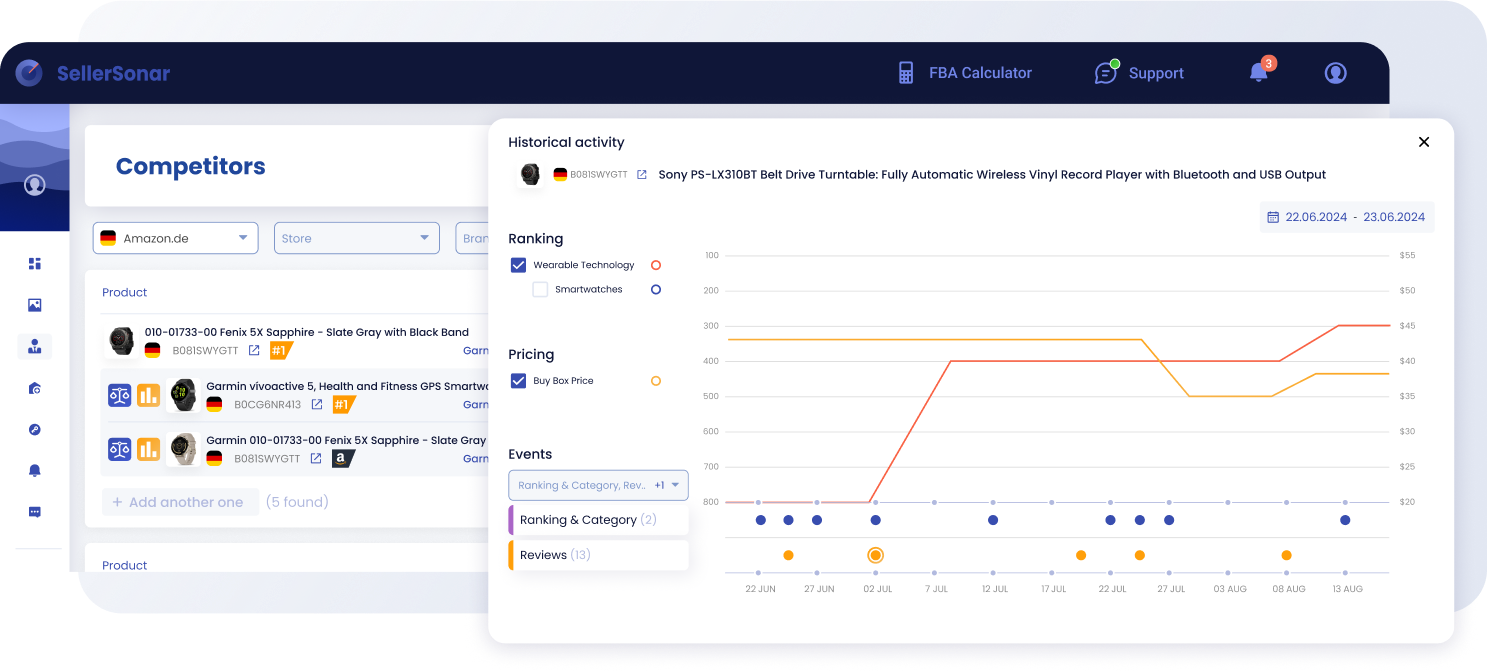Open the FBA Calculator icon
This screenshot has width=1487, height=672.
(906, 73)
